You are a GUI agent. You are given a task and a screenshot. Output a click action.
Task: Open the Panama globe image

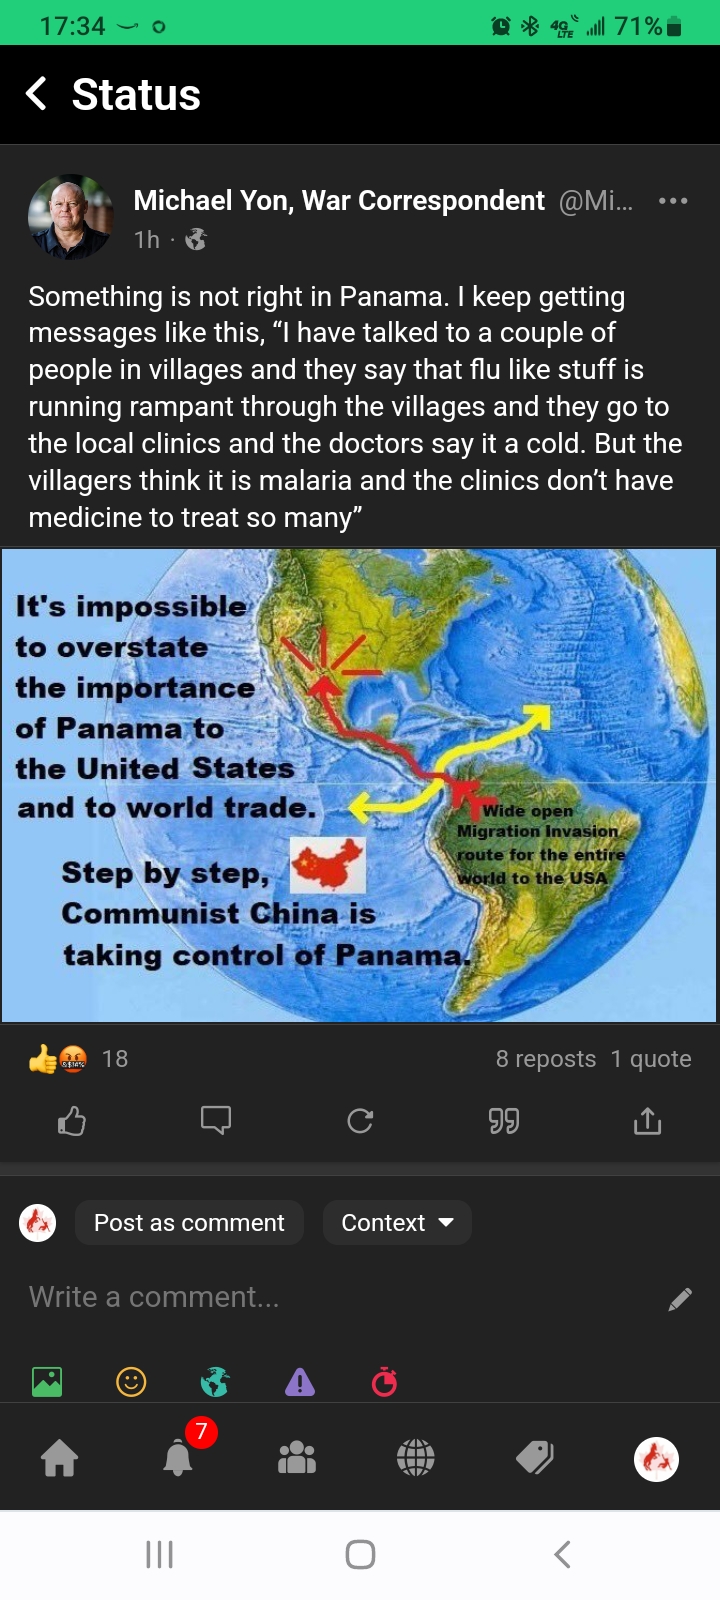[x=359, y=785]
